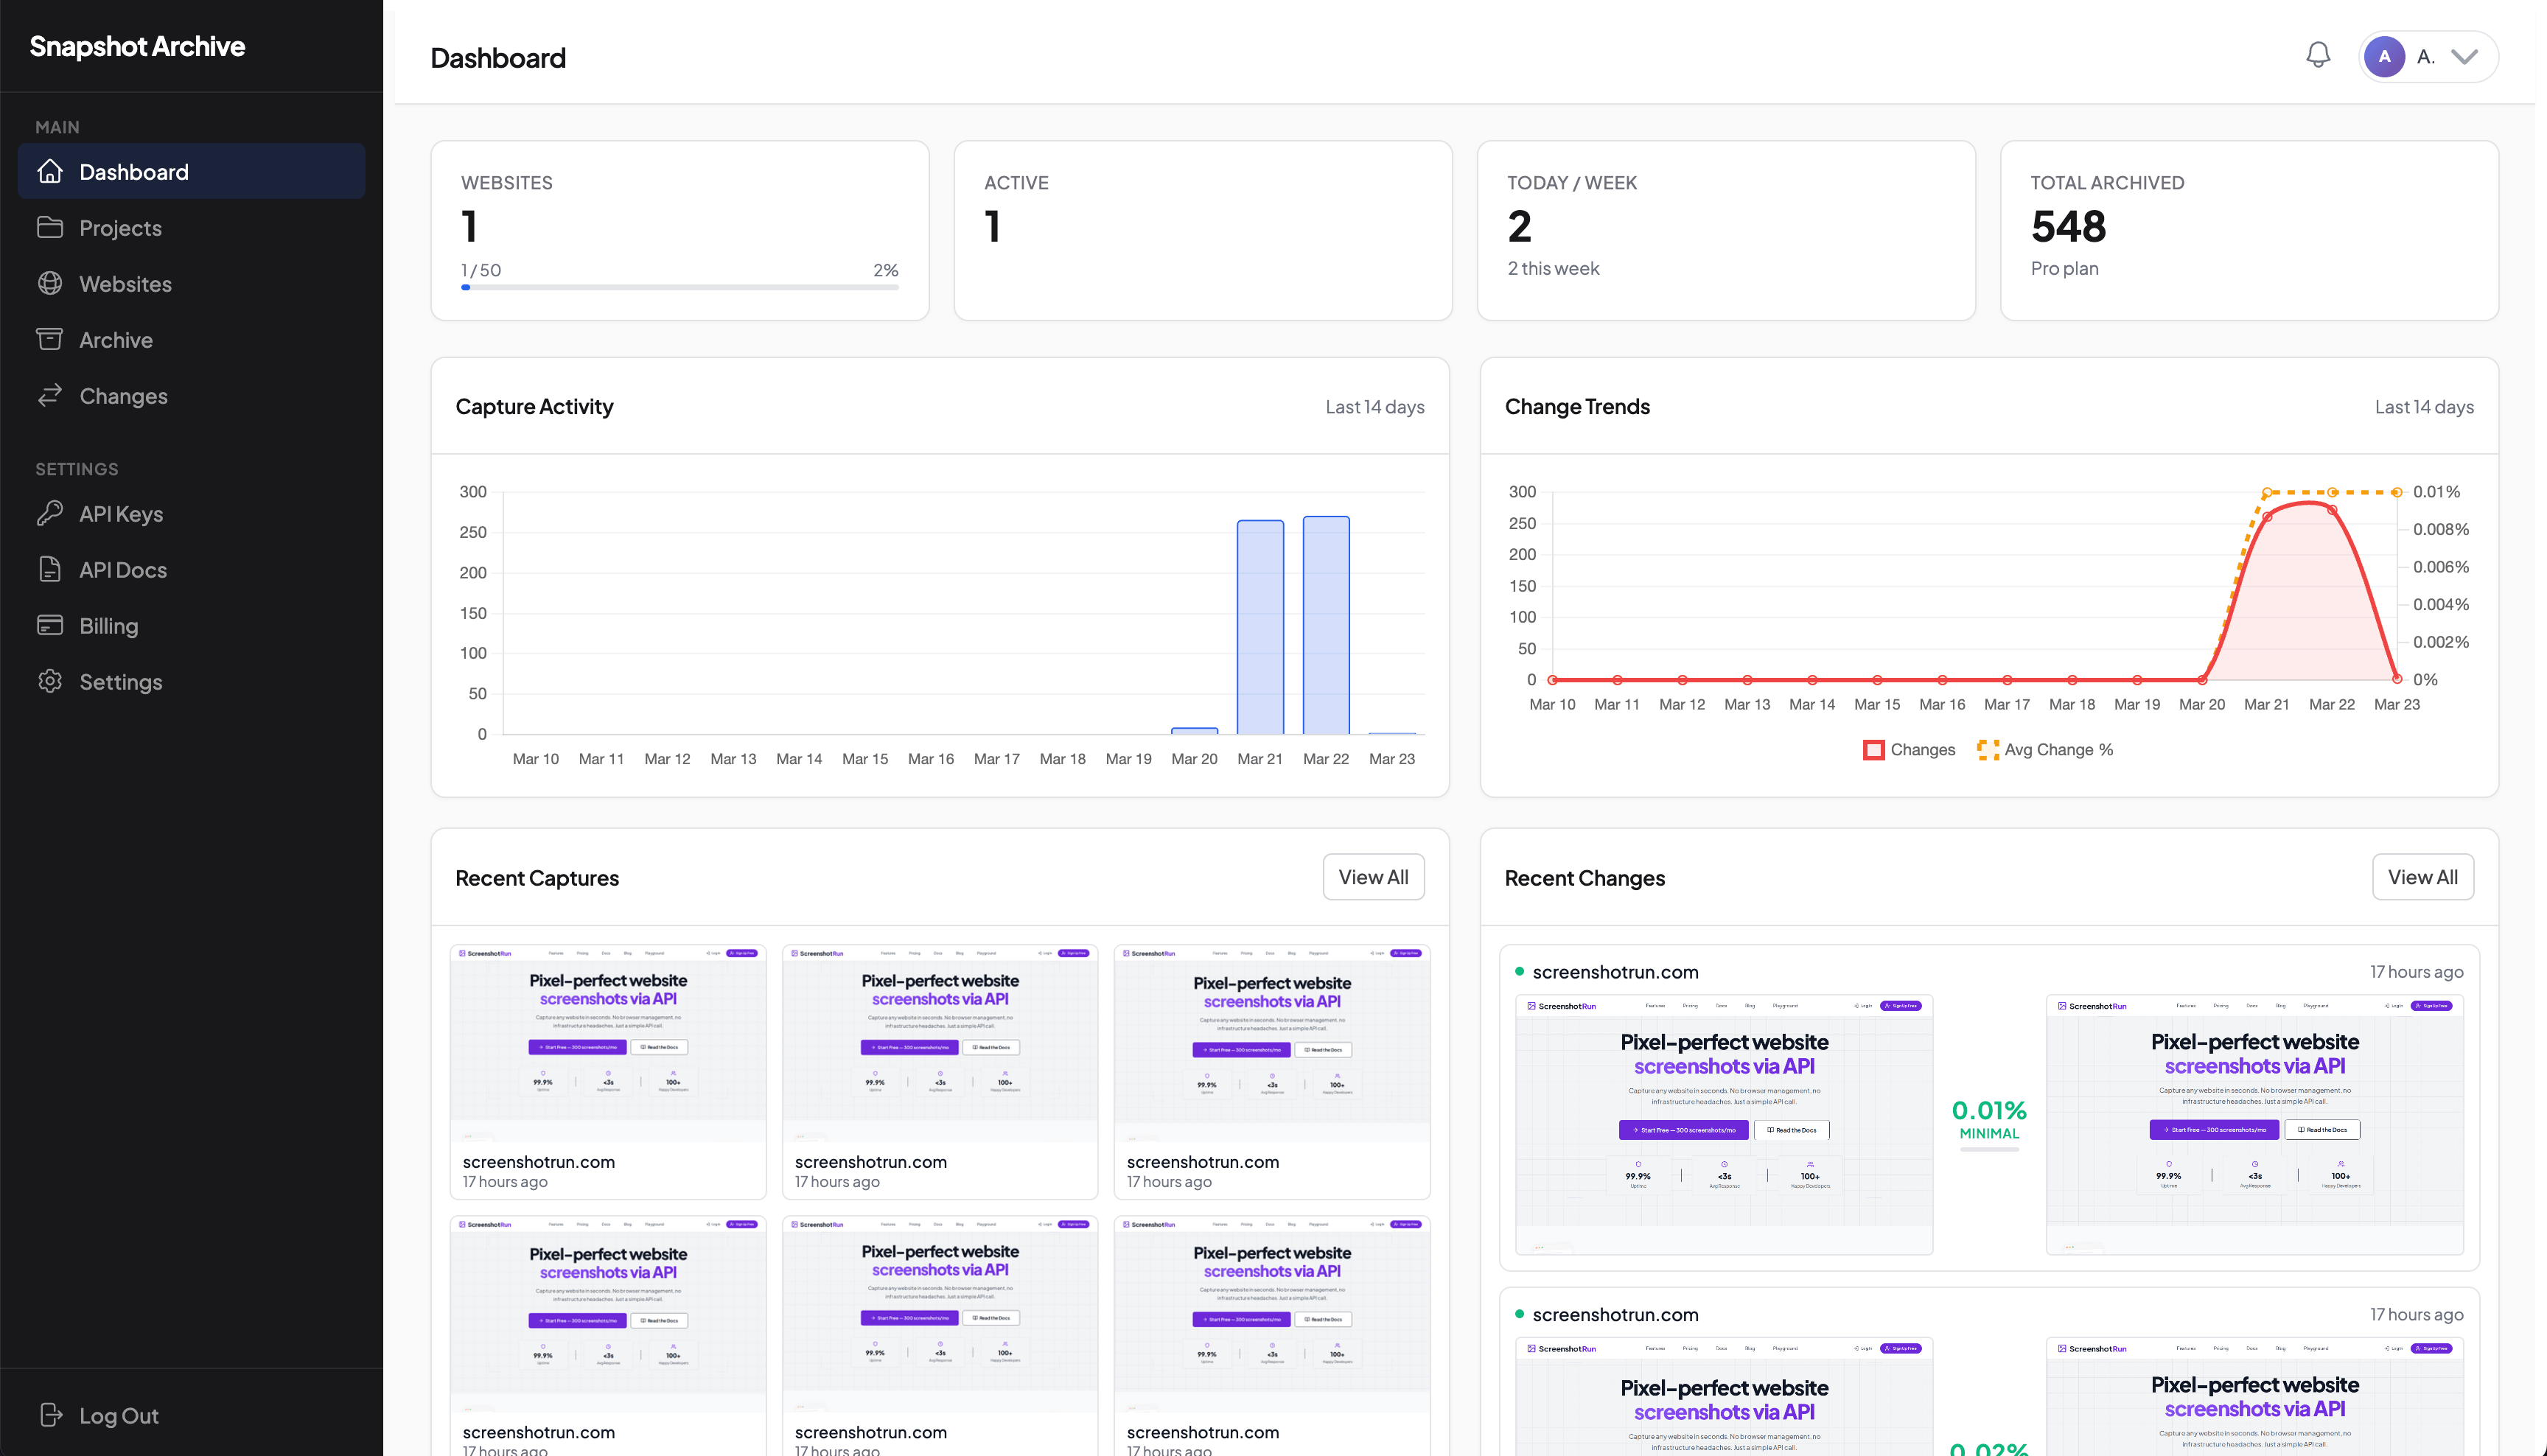Click the API Docs document icon

point(50,569)
